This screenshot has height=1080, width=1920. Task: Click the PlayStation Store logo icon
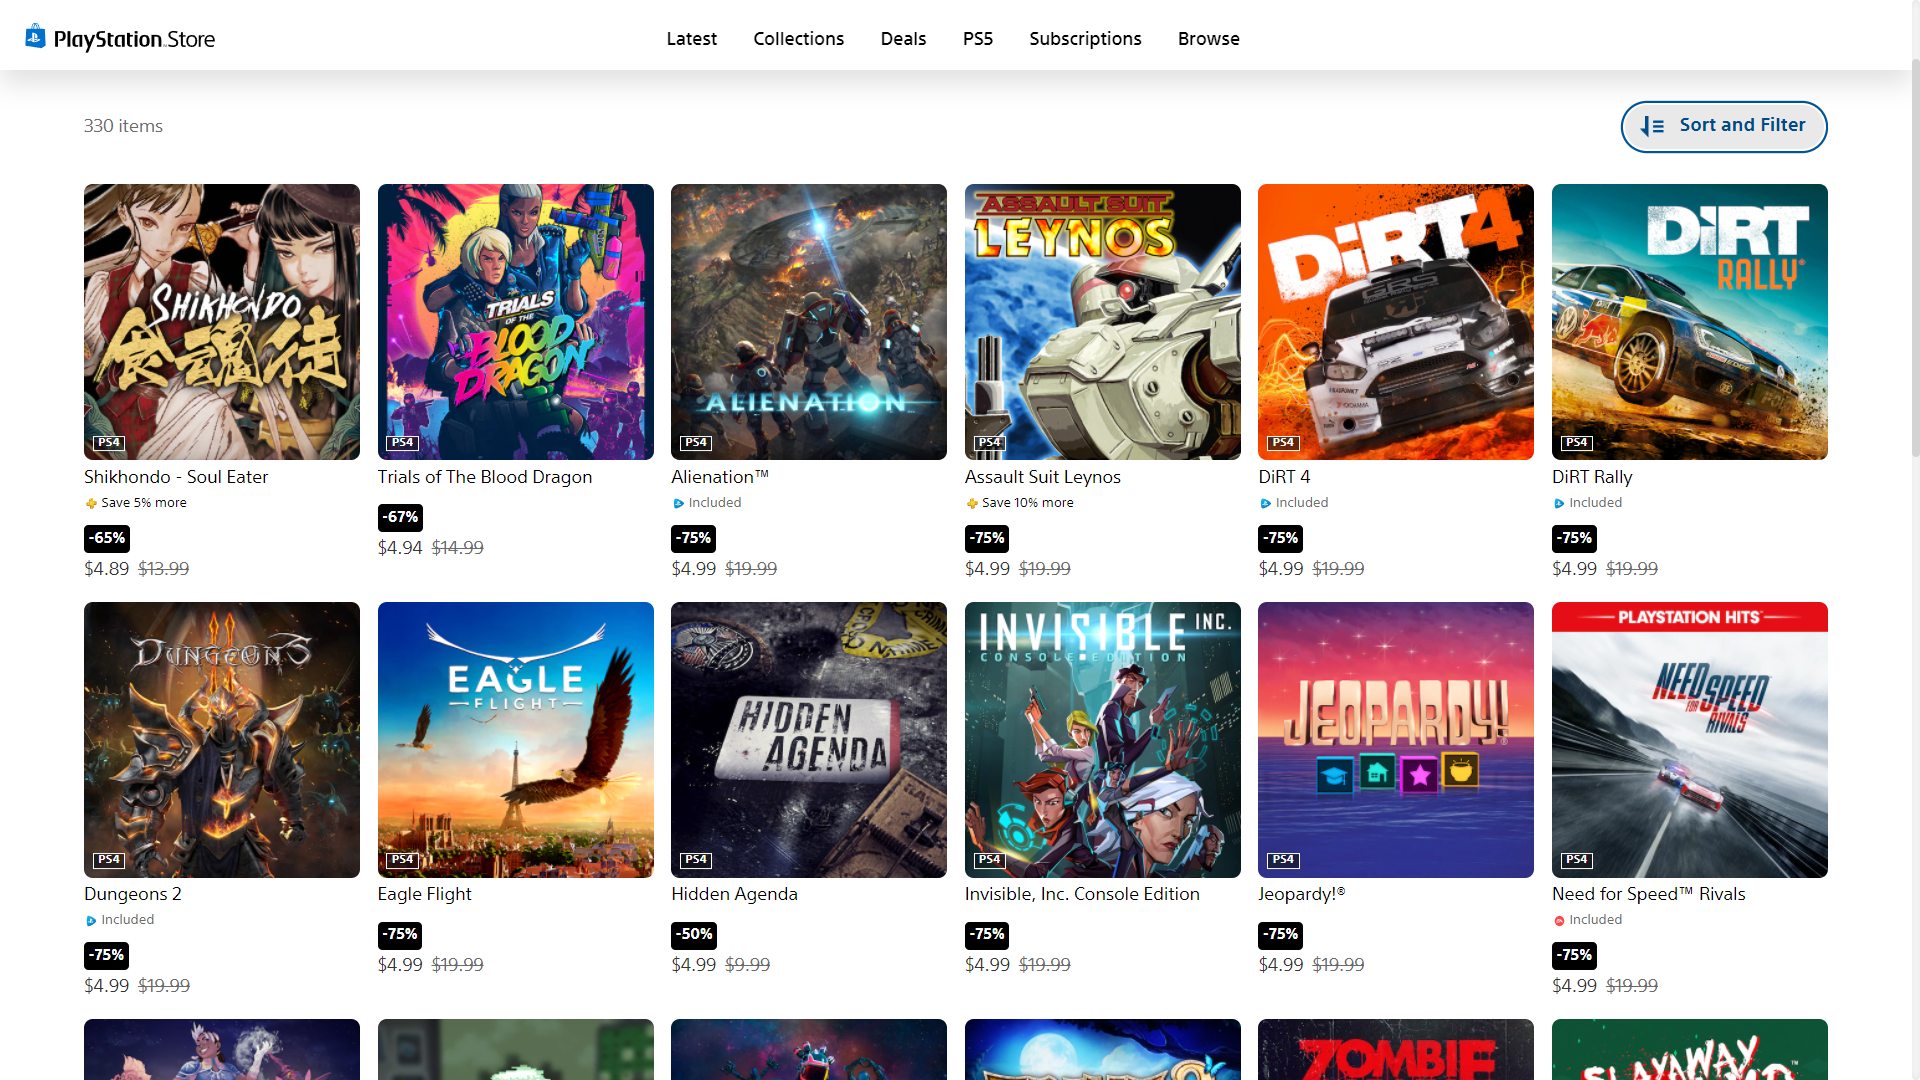[35, 37]
